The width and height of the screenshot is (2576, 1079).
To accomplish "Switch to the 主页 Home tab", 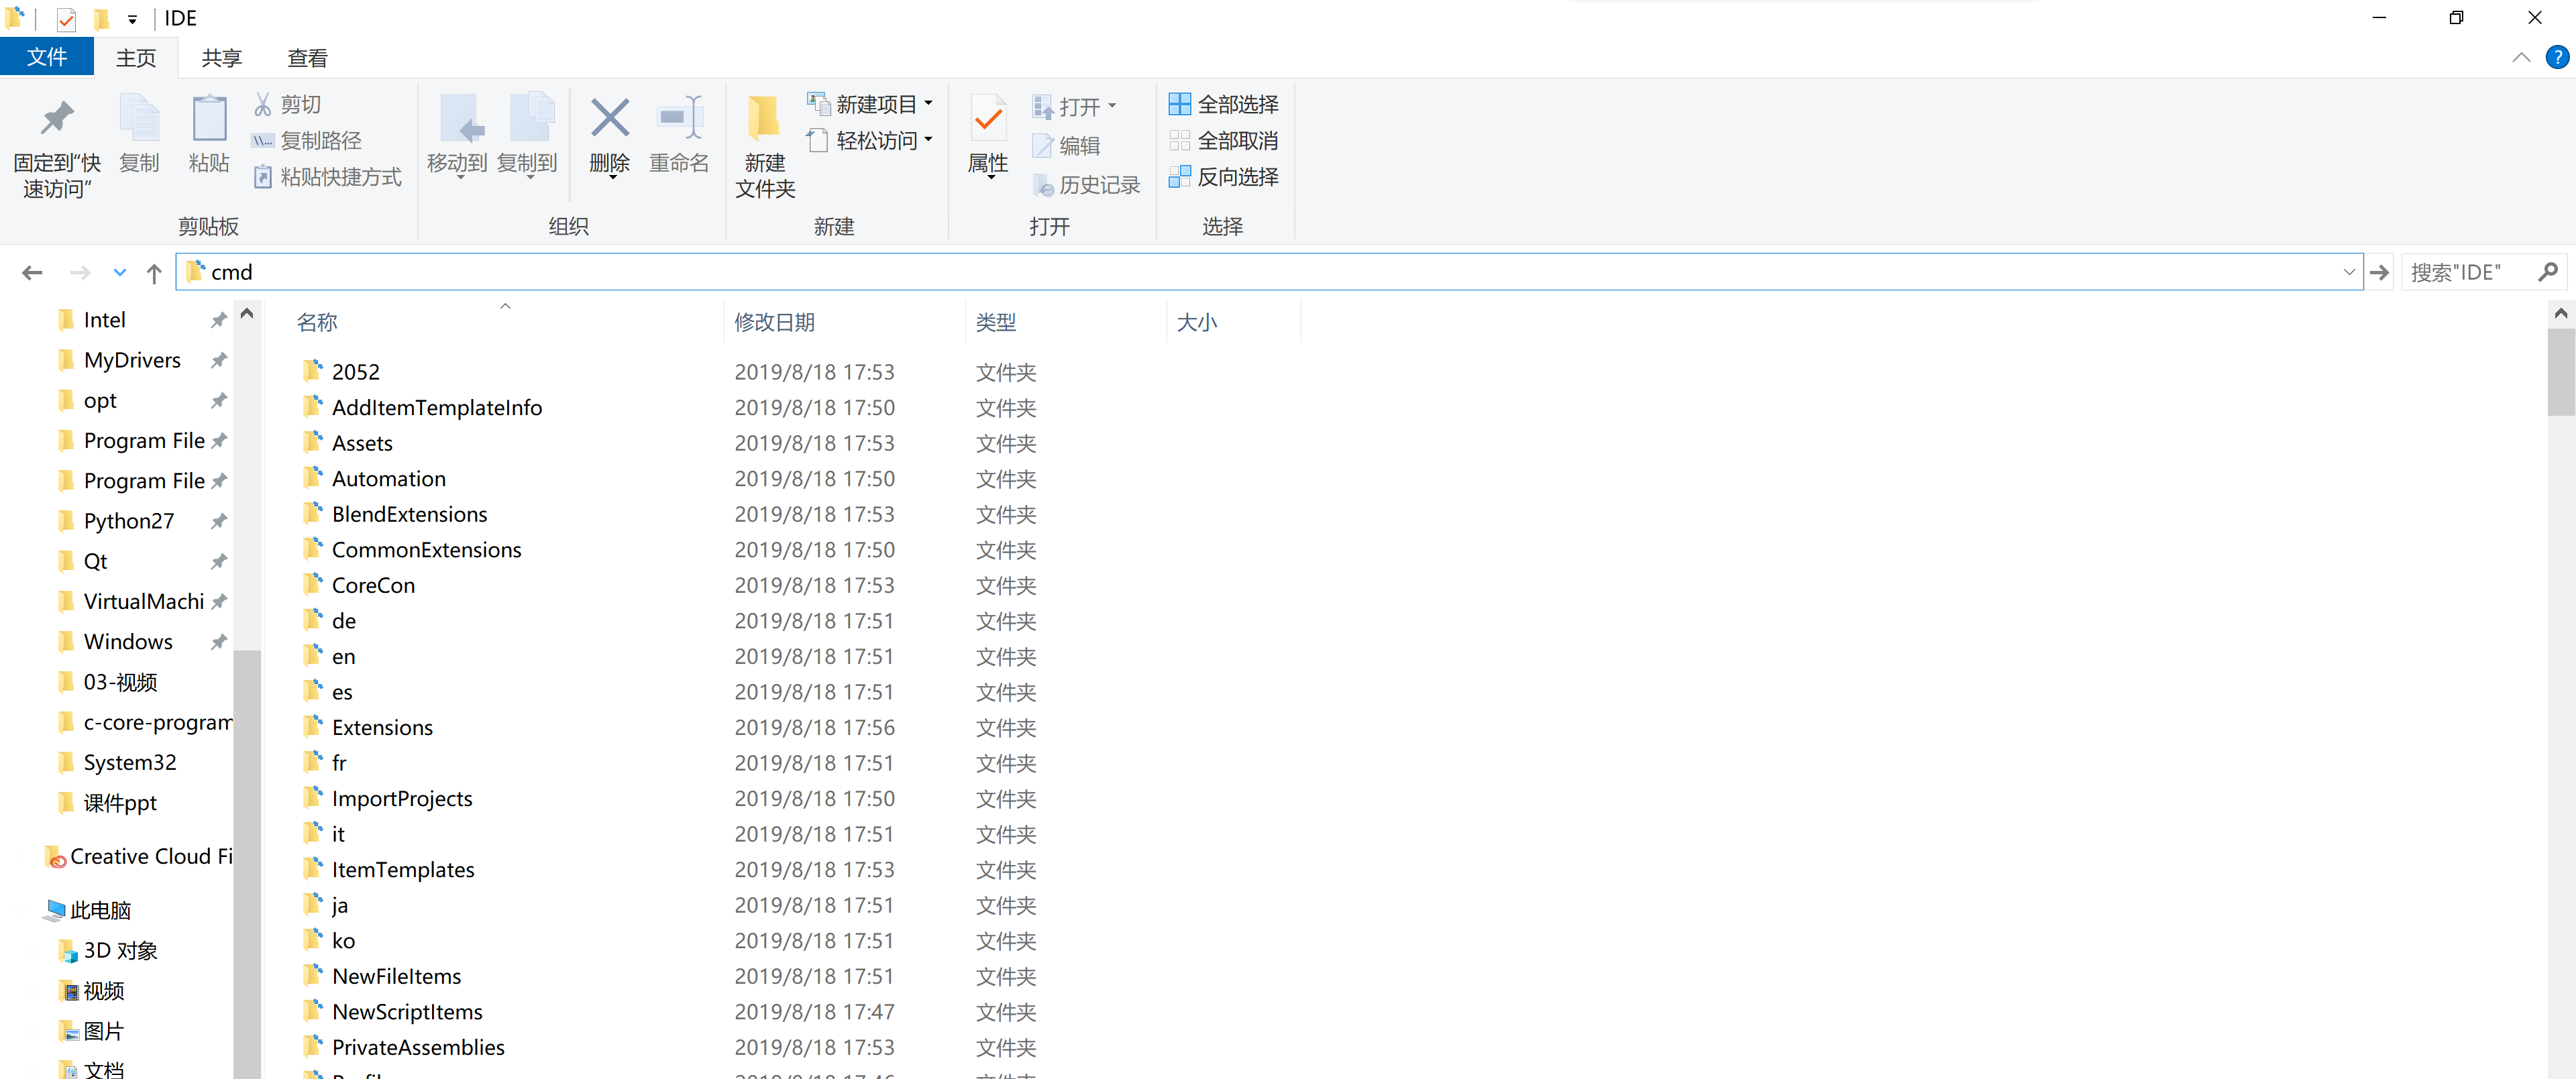I will [136, 58].
